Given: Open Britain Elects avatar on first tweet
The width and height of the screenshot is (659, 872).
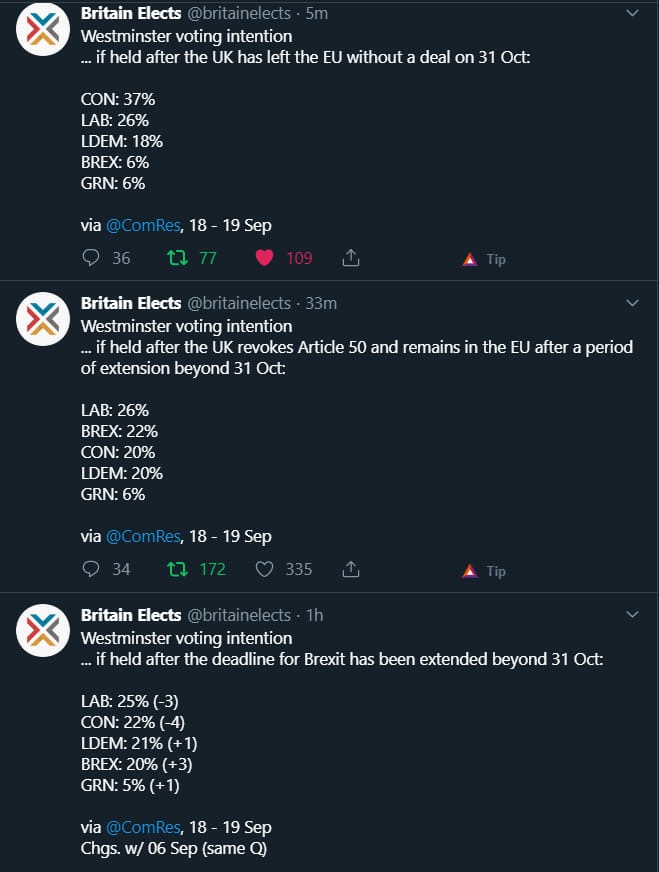Looking at the screenshot, I should [42, 30].
